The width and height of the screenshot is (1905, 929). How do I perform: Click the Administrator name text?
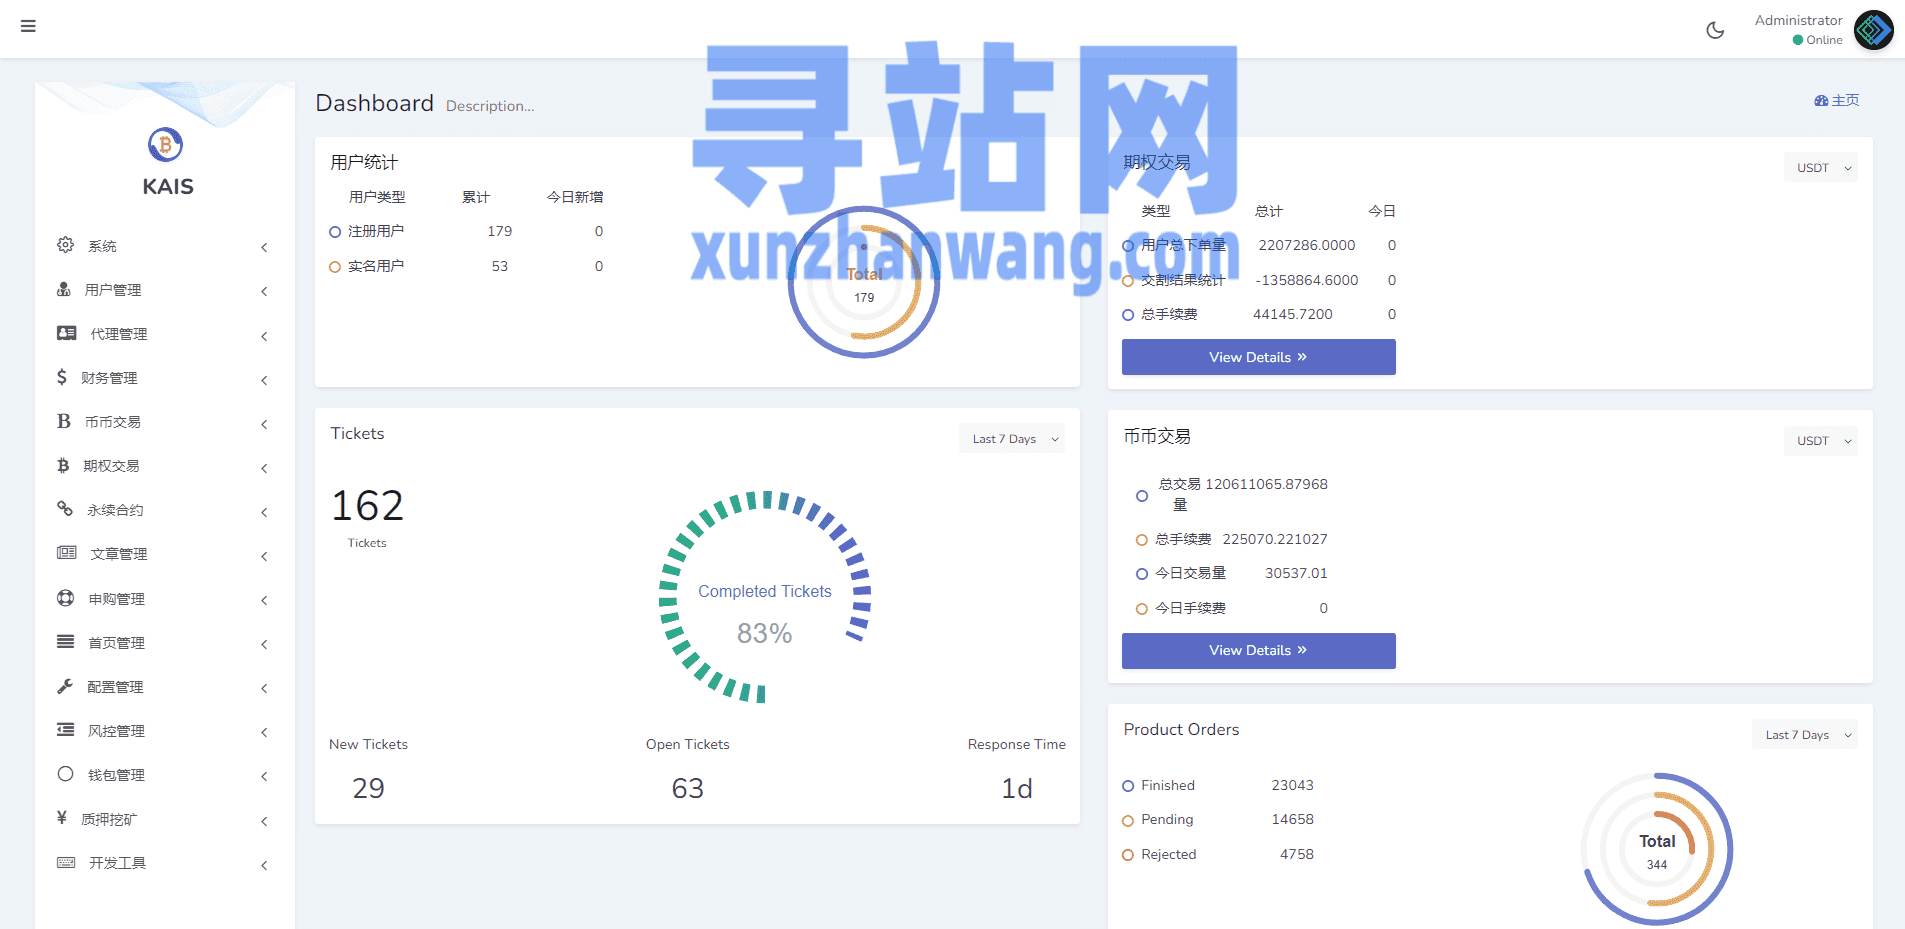(x=1798, y=20)
